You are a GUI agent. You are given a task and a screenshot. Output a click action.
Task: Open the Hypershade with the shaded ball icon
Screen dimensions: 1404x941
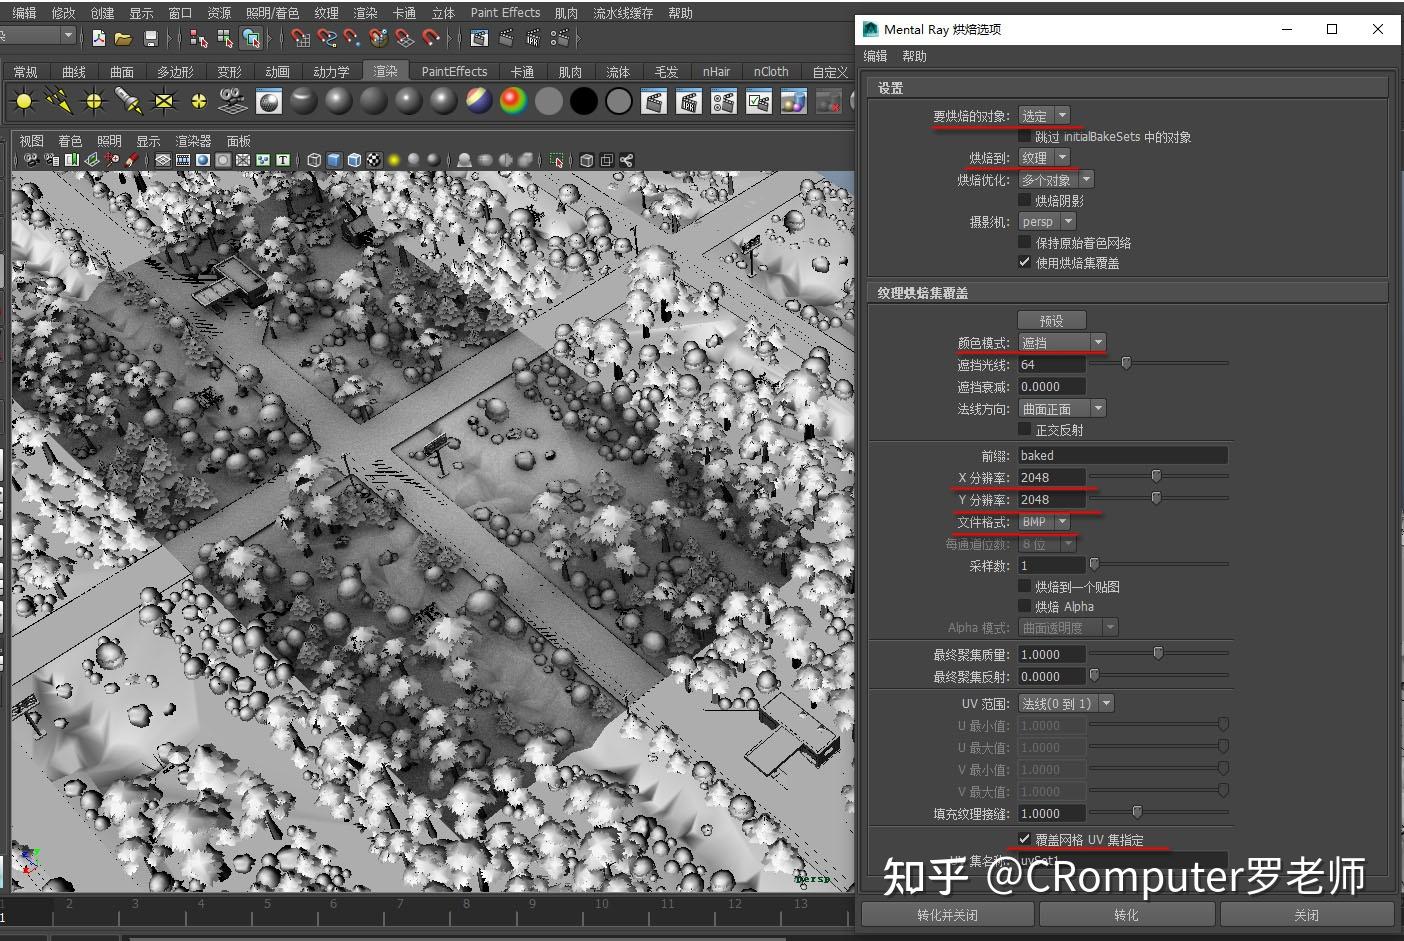pyautogui.click(x=269, y=100)
